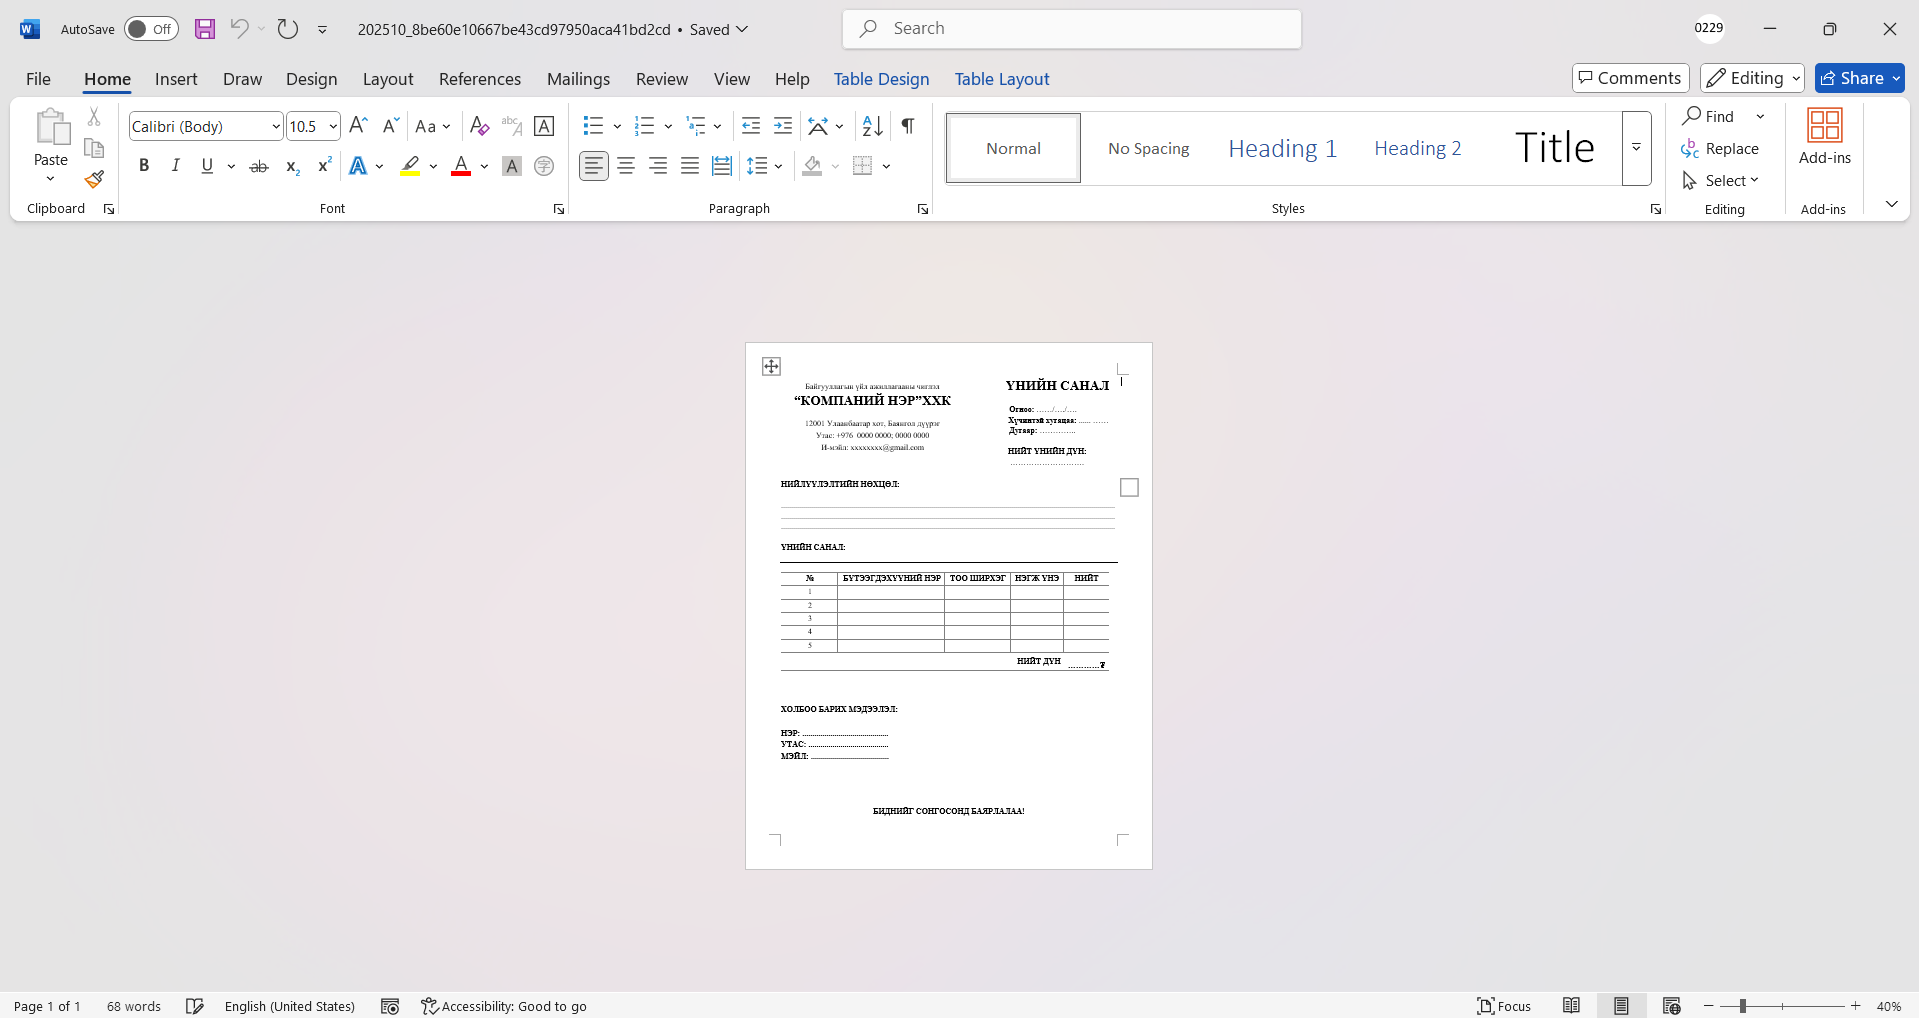Open the font name dropdown
This screenshot has width=1919, height=1018.
276,126
